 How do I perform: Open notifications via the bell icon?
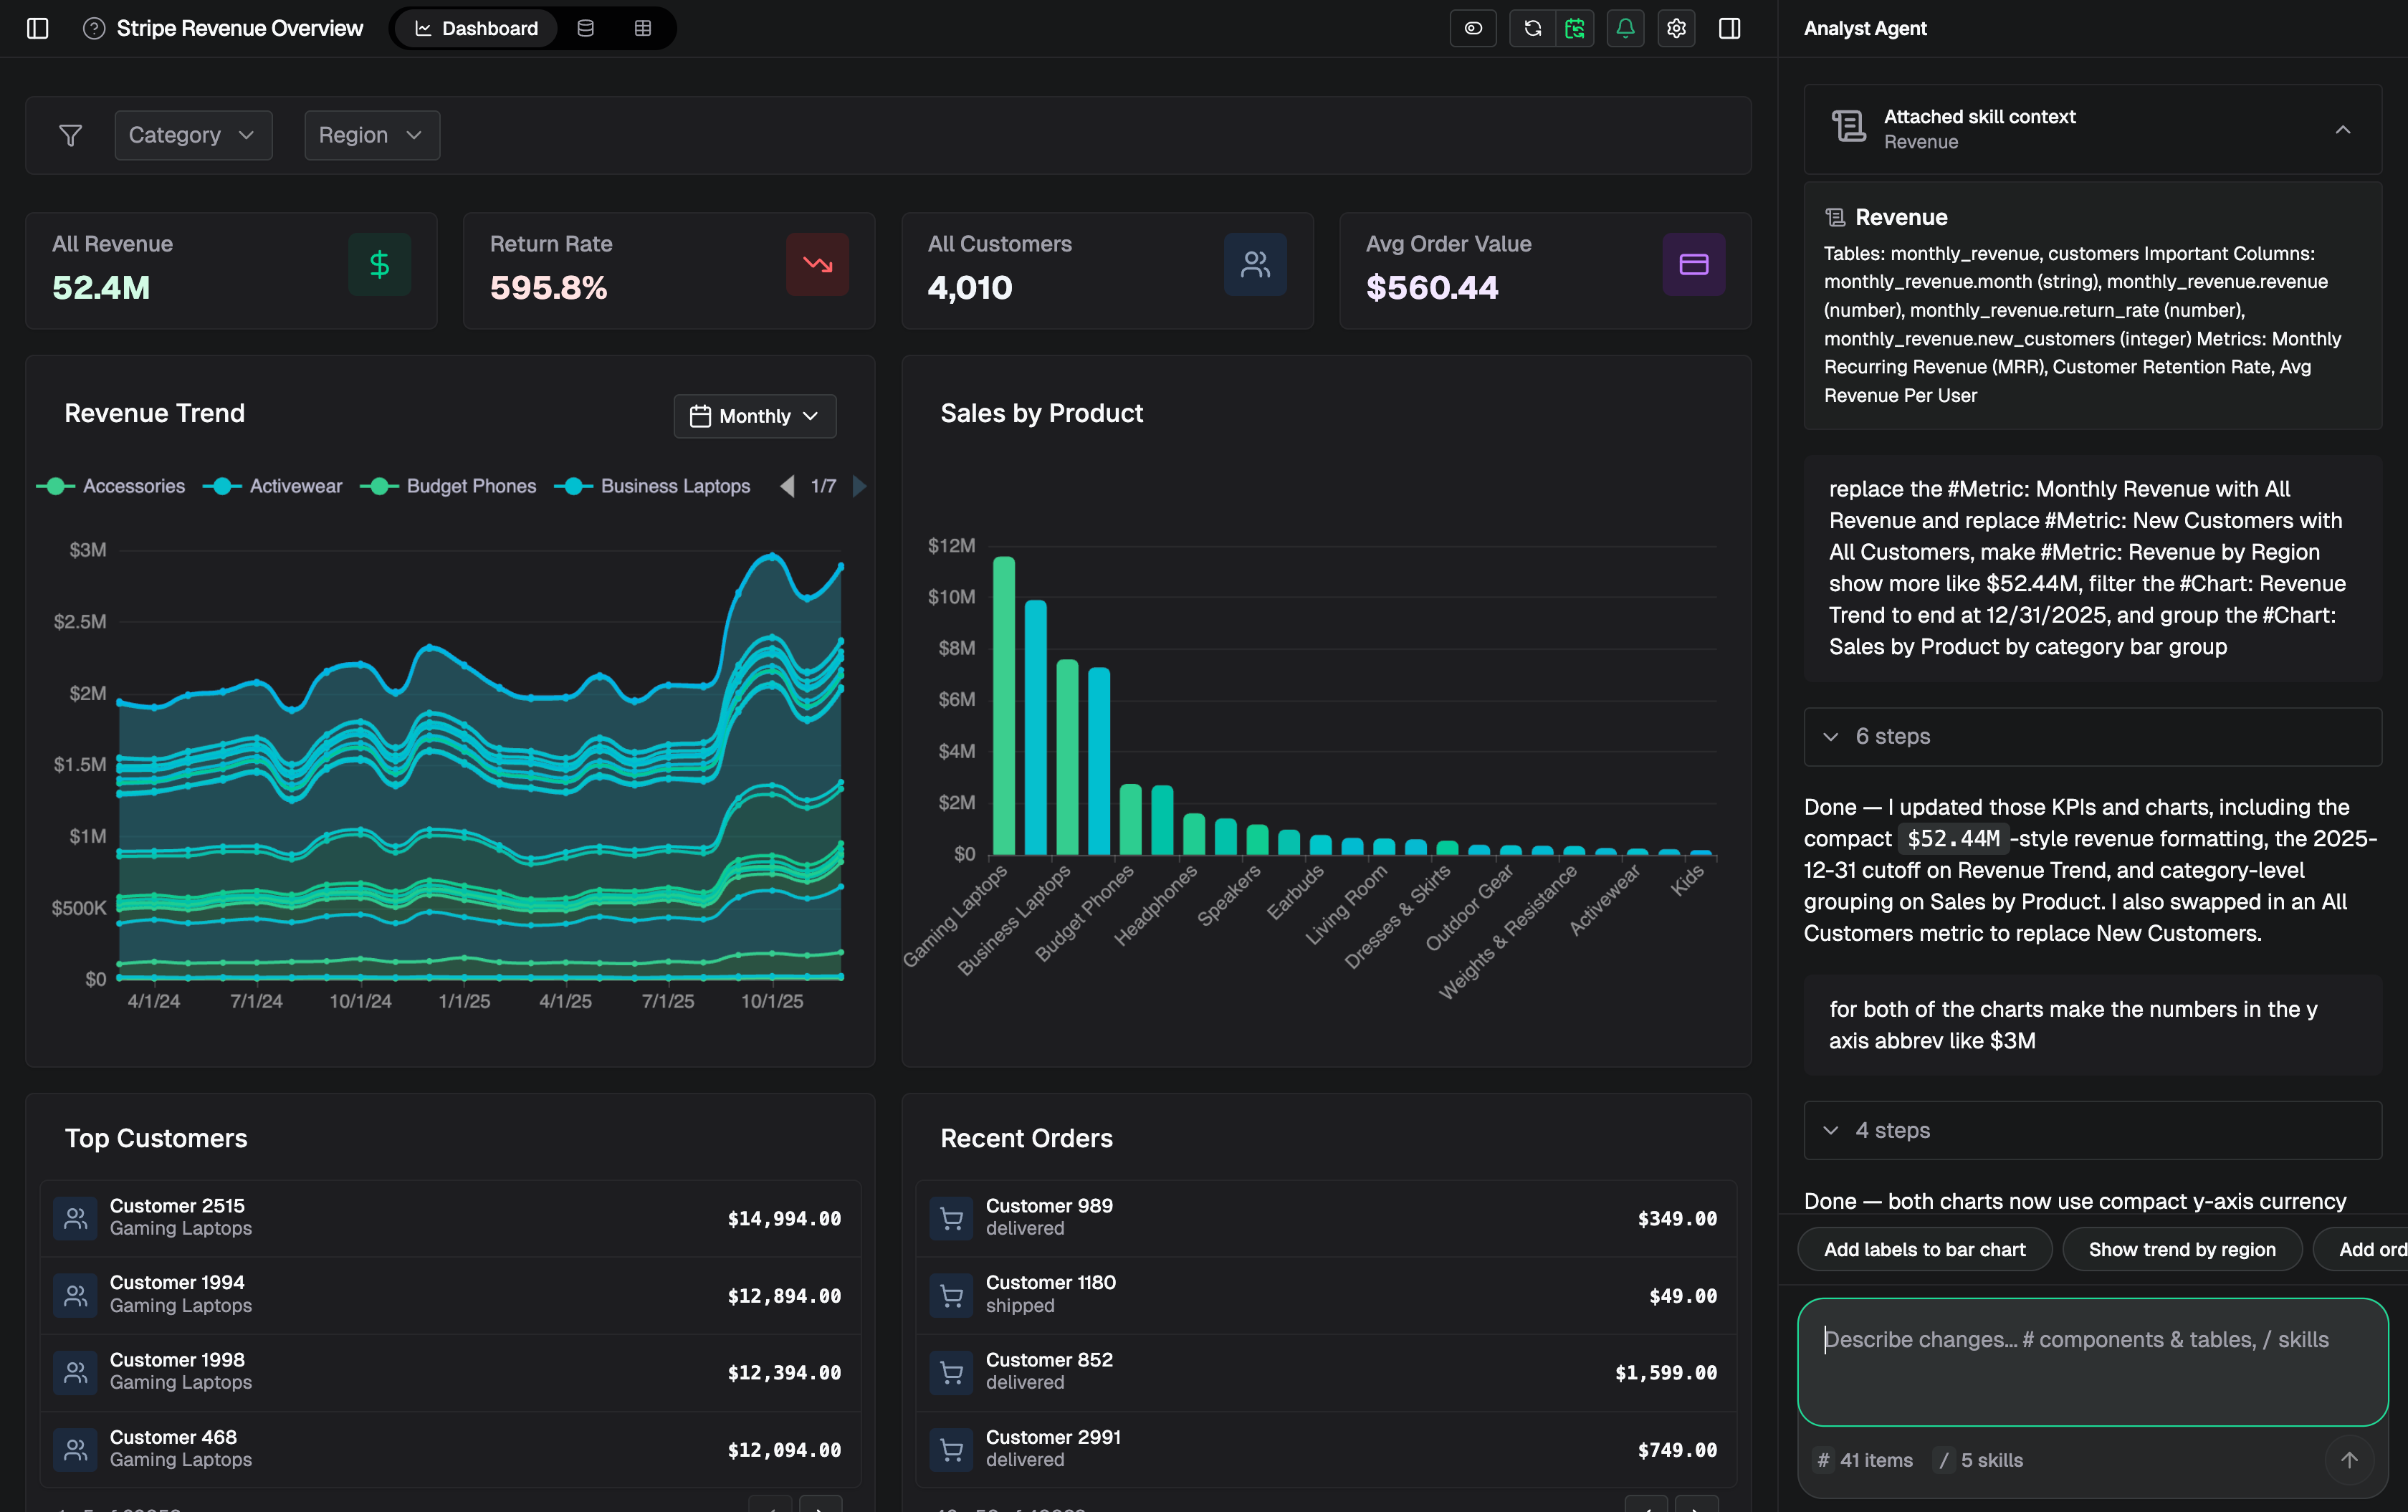tap(1625, 28)
